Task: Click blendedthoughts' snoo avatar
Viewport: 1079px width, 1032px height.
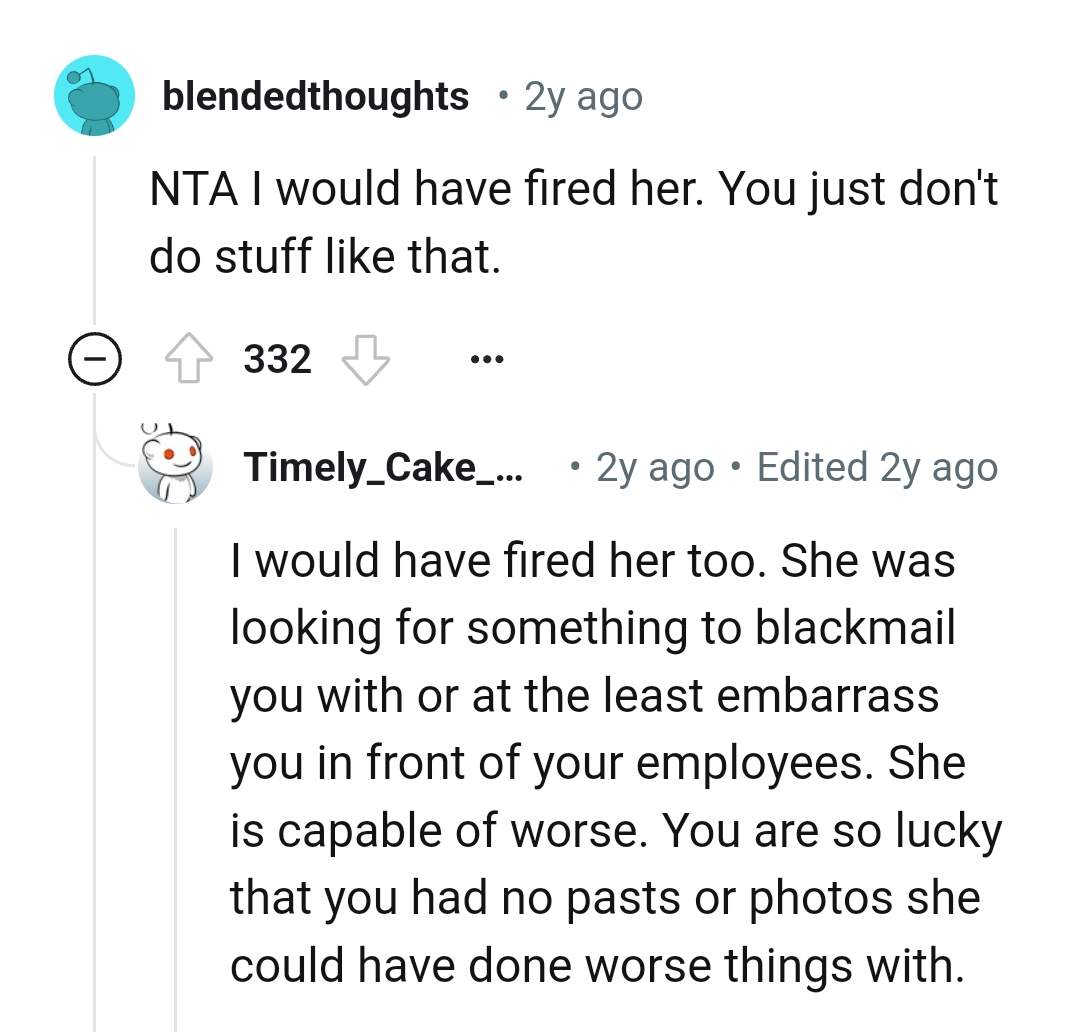Action: pyautogui.click(x=94, y=95)
